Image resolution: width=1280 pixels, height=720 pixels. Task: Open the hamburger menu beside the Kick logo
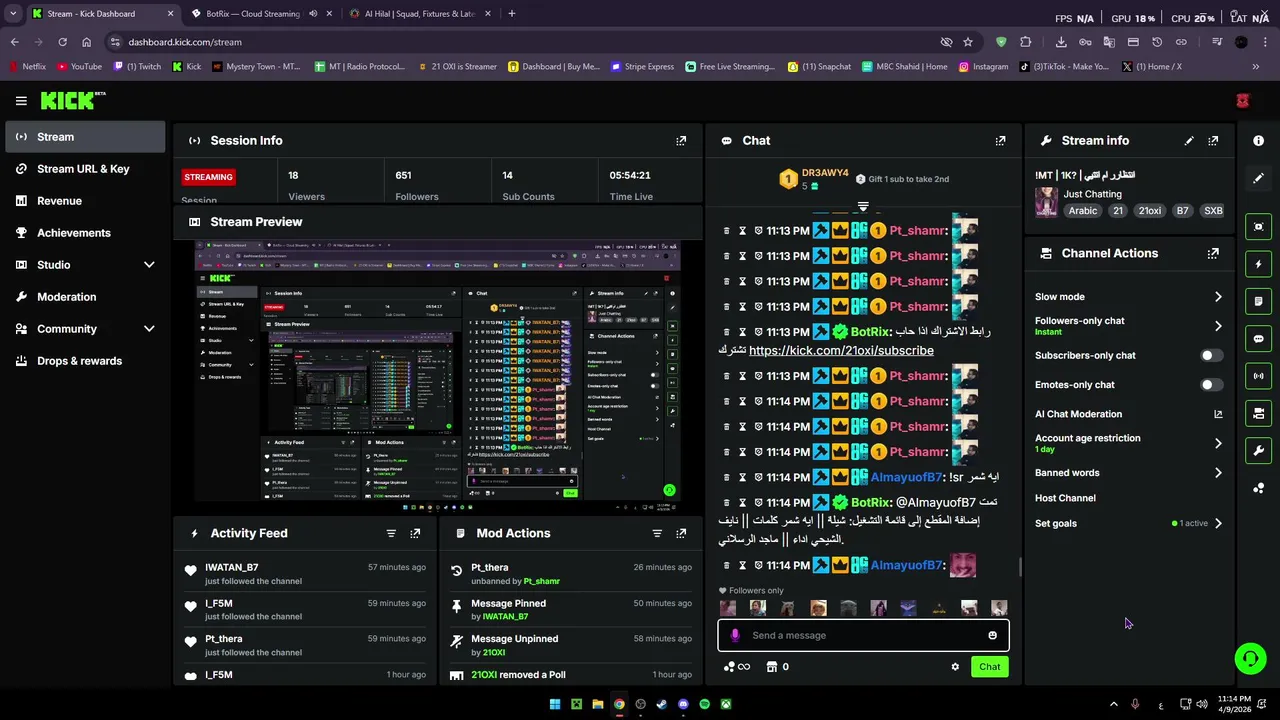[x=21, y=100]
